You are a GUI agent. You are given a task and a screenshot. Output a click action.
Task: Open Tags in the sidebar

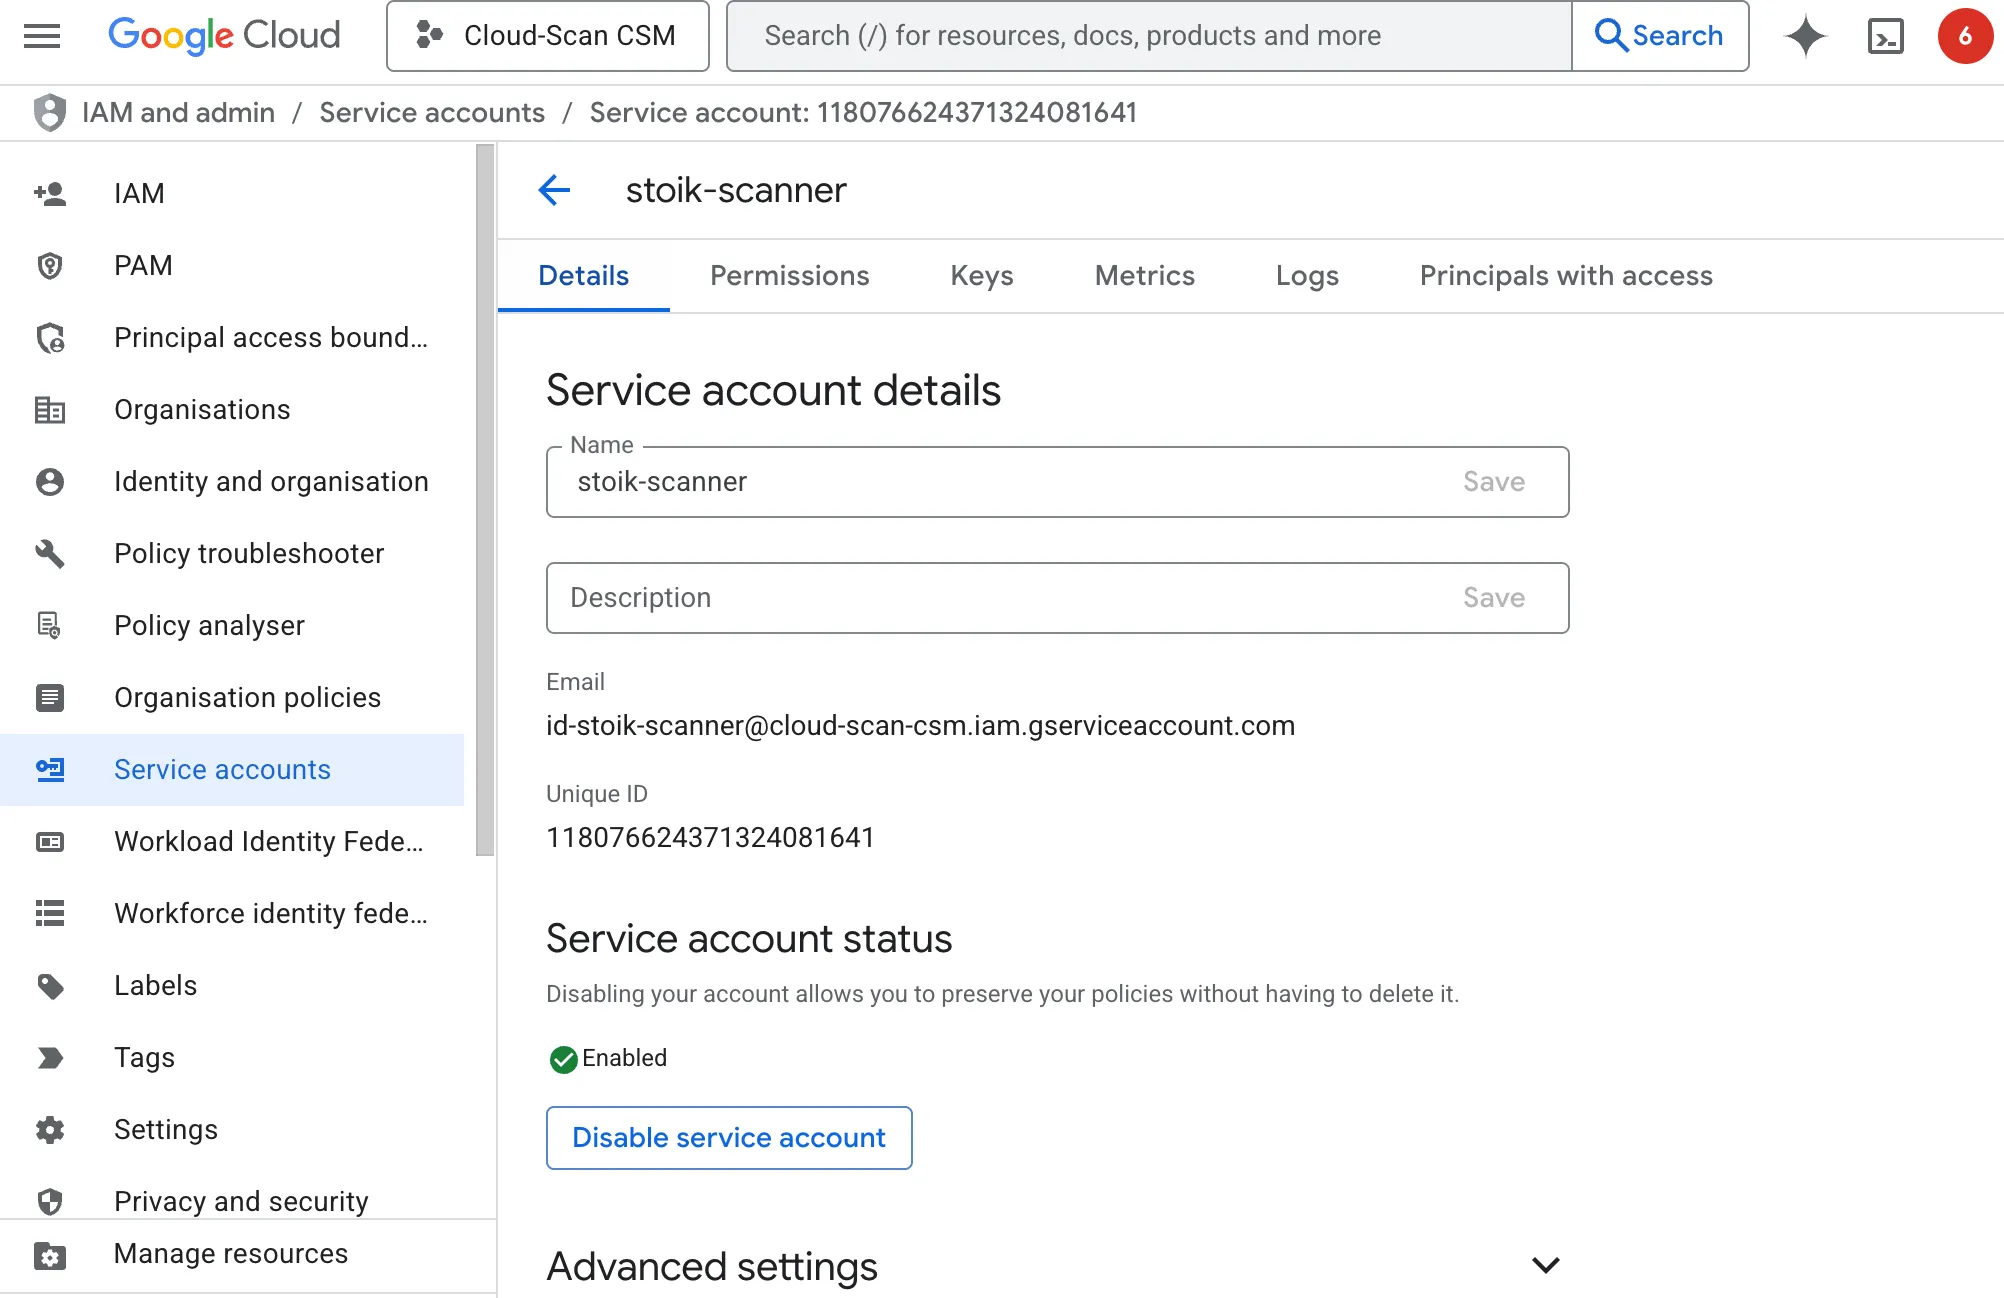tap(232, 1057)
